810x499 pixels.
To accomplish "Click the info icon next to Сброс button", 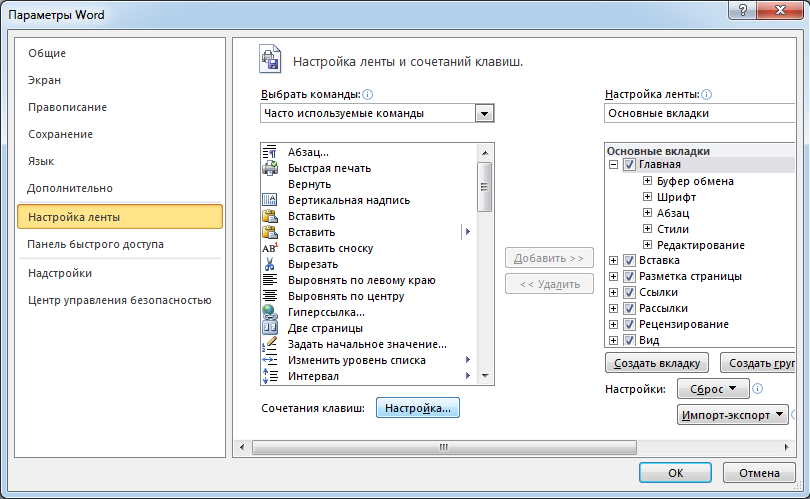I will pyautogui.click(x=757, y=388).
